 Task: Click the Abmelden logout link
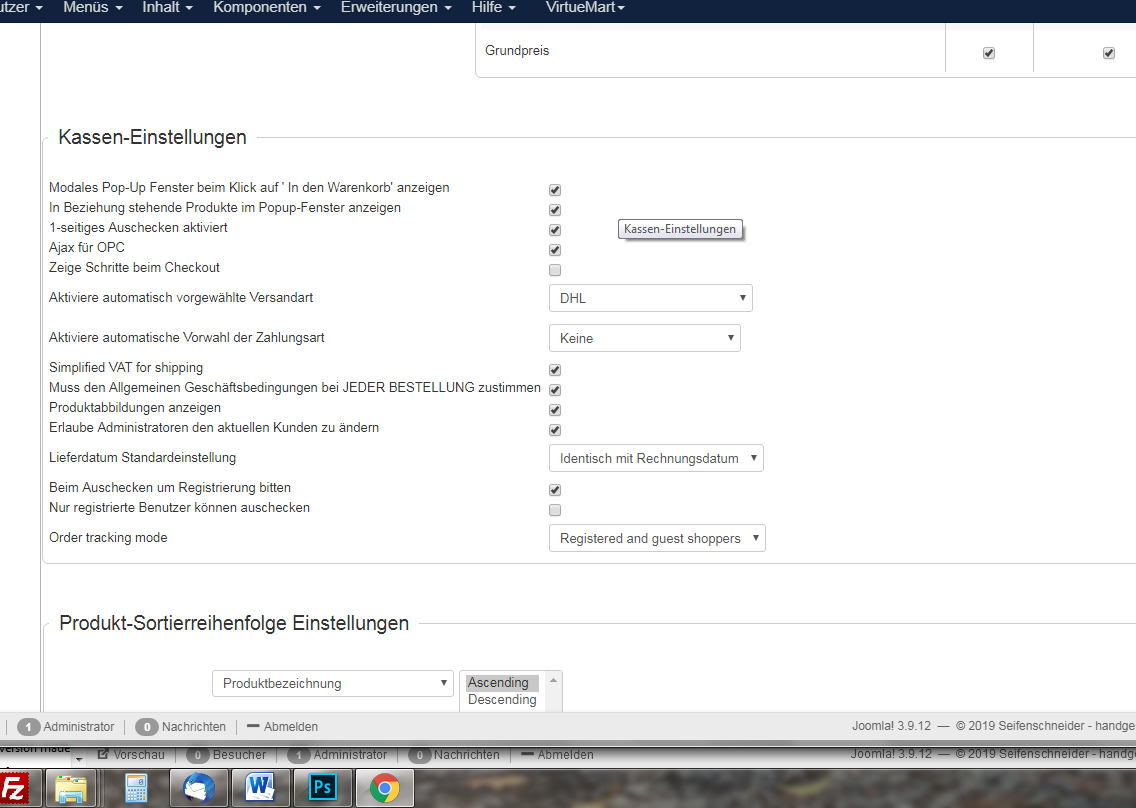click(x=282, y=727)
